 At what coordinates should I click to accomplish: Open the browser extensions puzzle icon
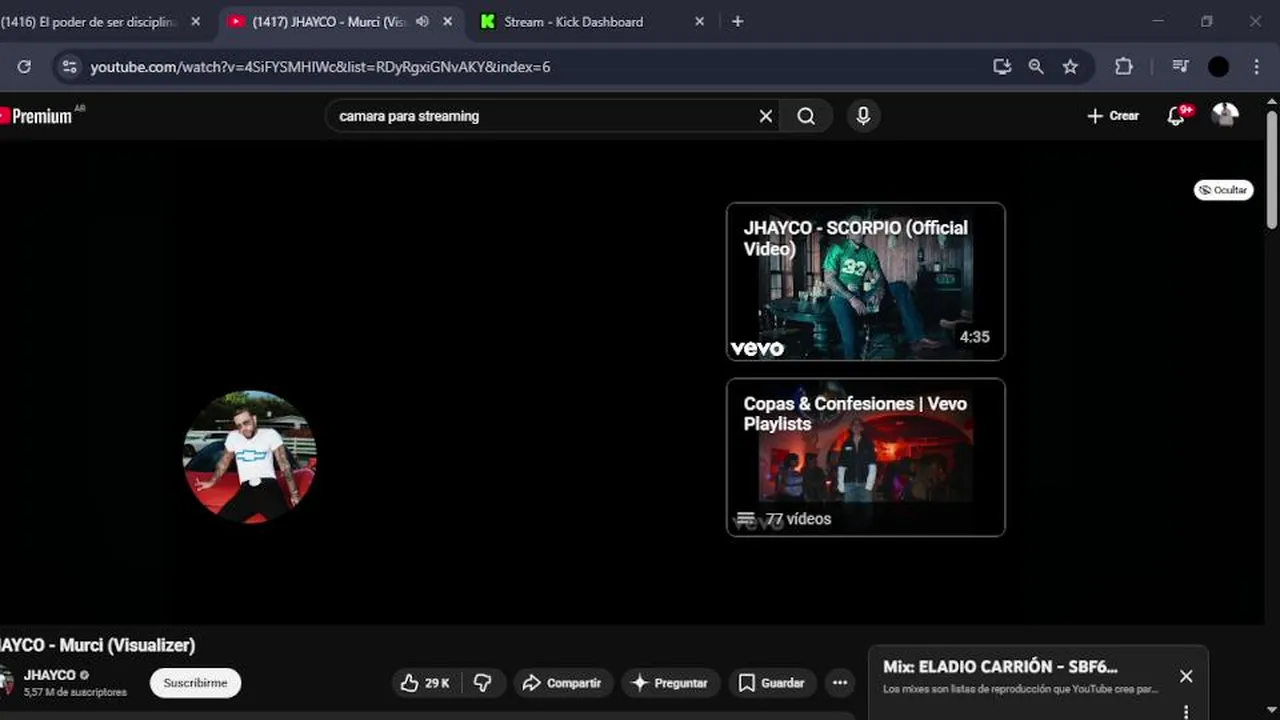pyautogui.click(x=1124, y=67)
